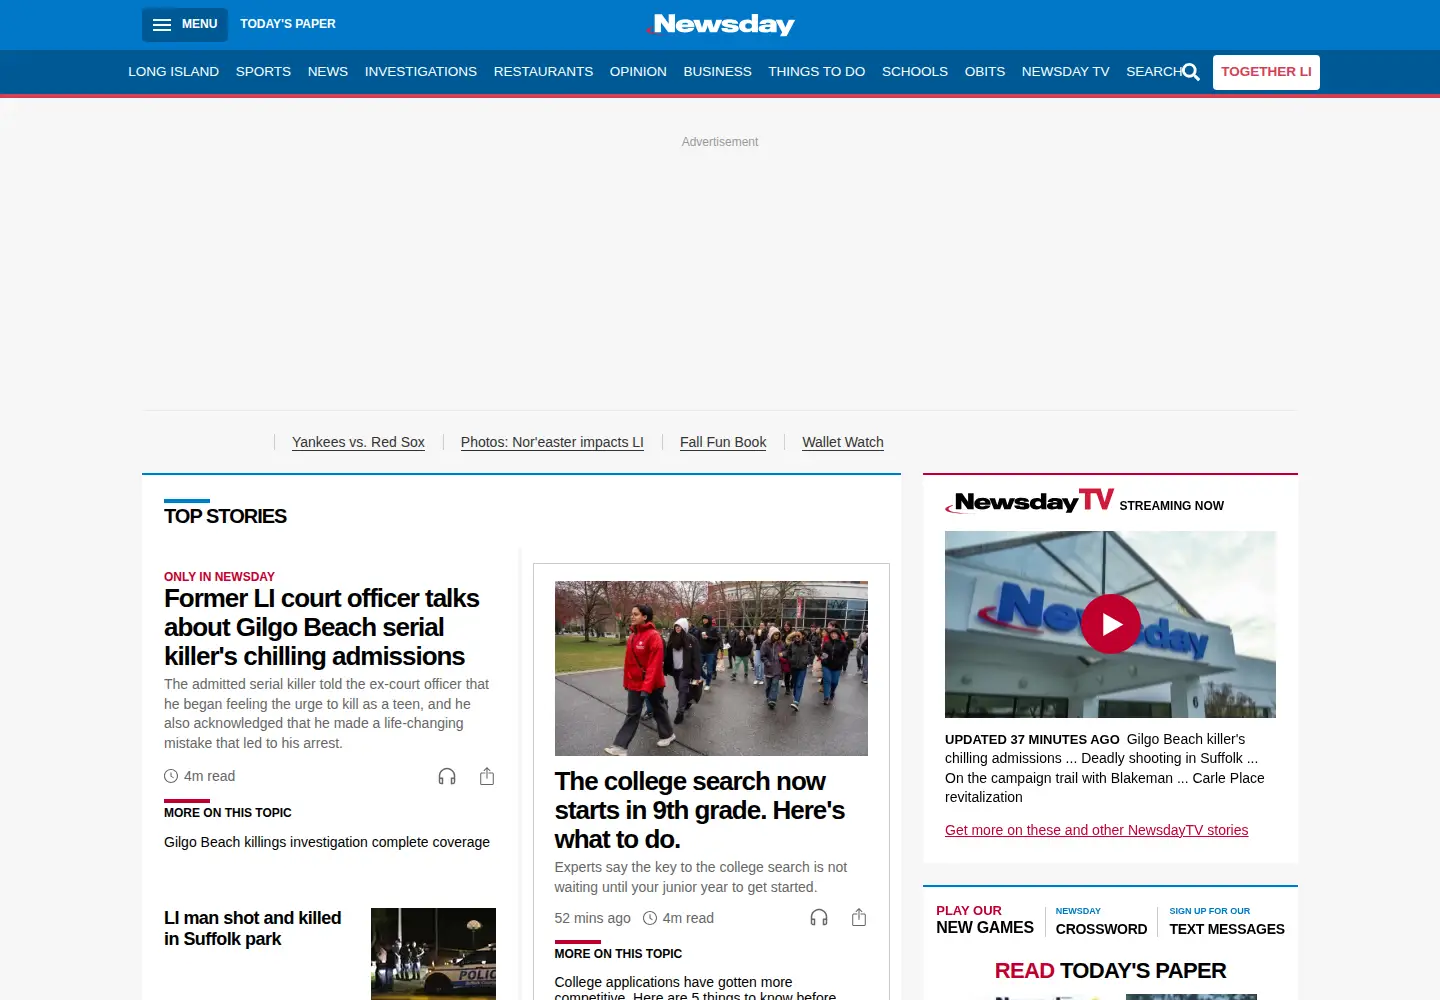Read LI man shot in Suffolk park story

(253, 928)
